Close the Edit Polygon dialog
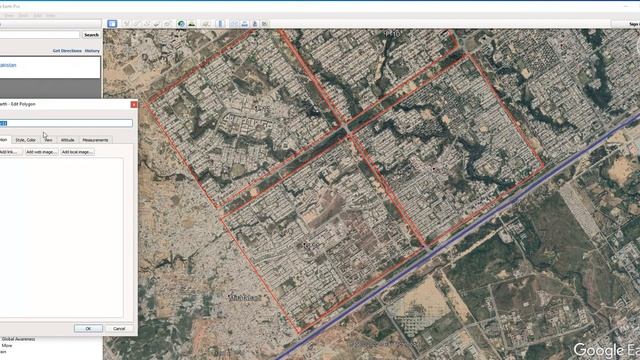Screen dimensions: 640x360 coord(133,104)
